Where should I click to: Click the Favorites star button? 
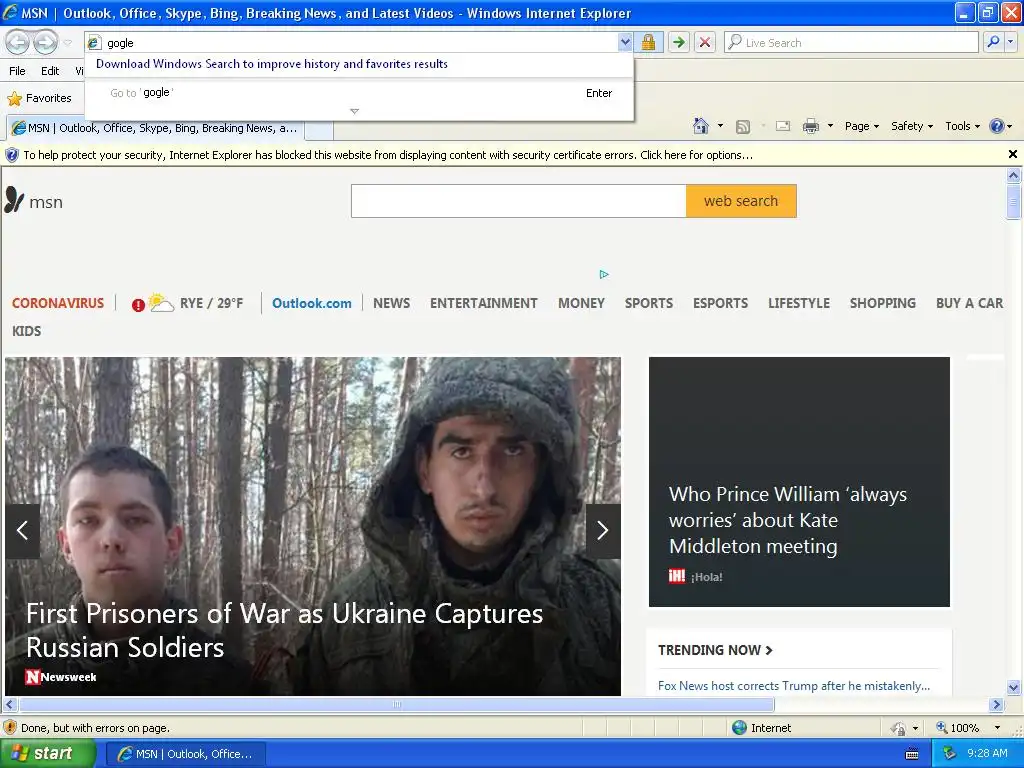click(x=39, y=98)
